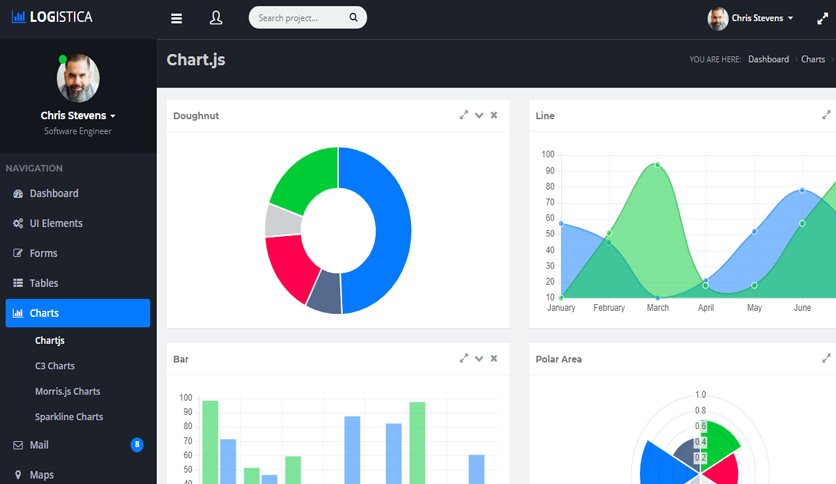Select the active Charts menu item
The width and height of the screenshot is (836, 484).
(78, 313)
